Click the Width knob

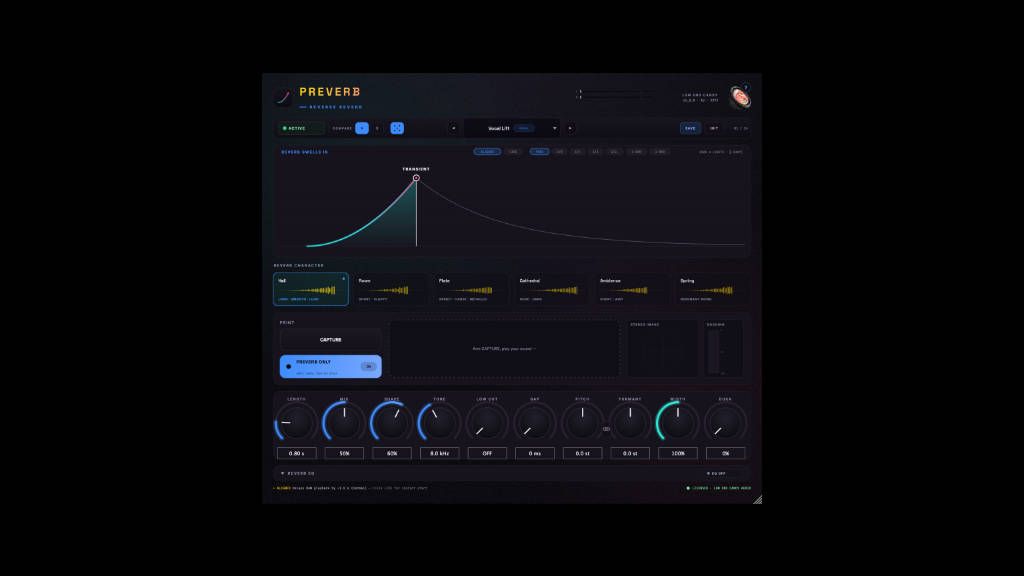coord(678,423)
